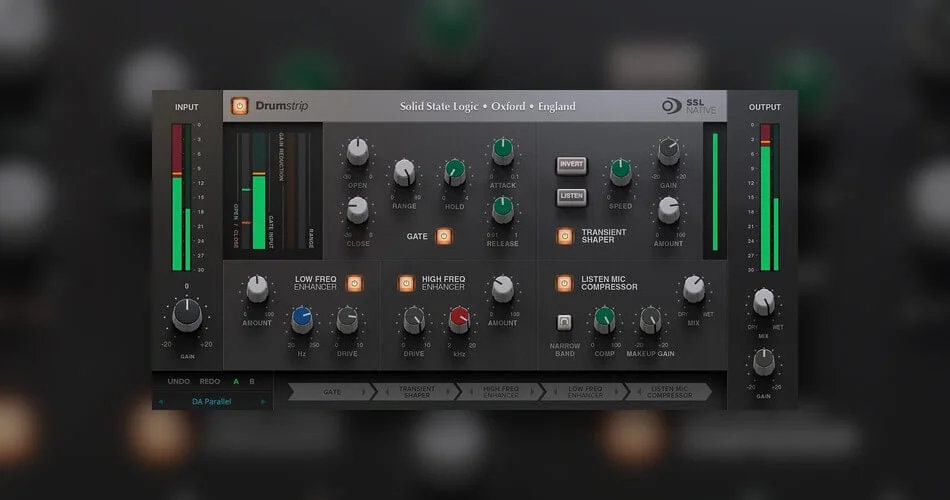
Task: Open the DA Parallel preset menu
Action: tap(211, 401)
